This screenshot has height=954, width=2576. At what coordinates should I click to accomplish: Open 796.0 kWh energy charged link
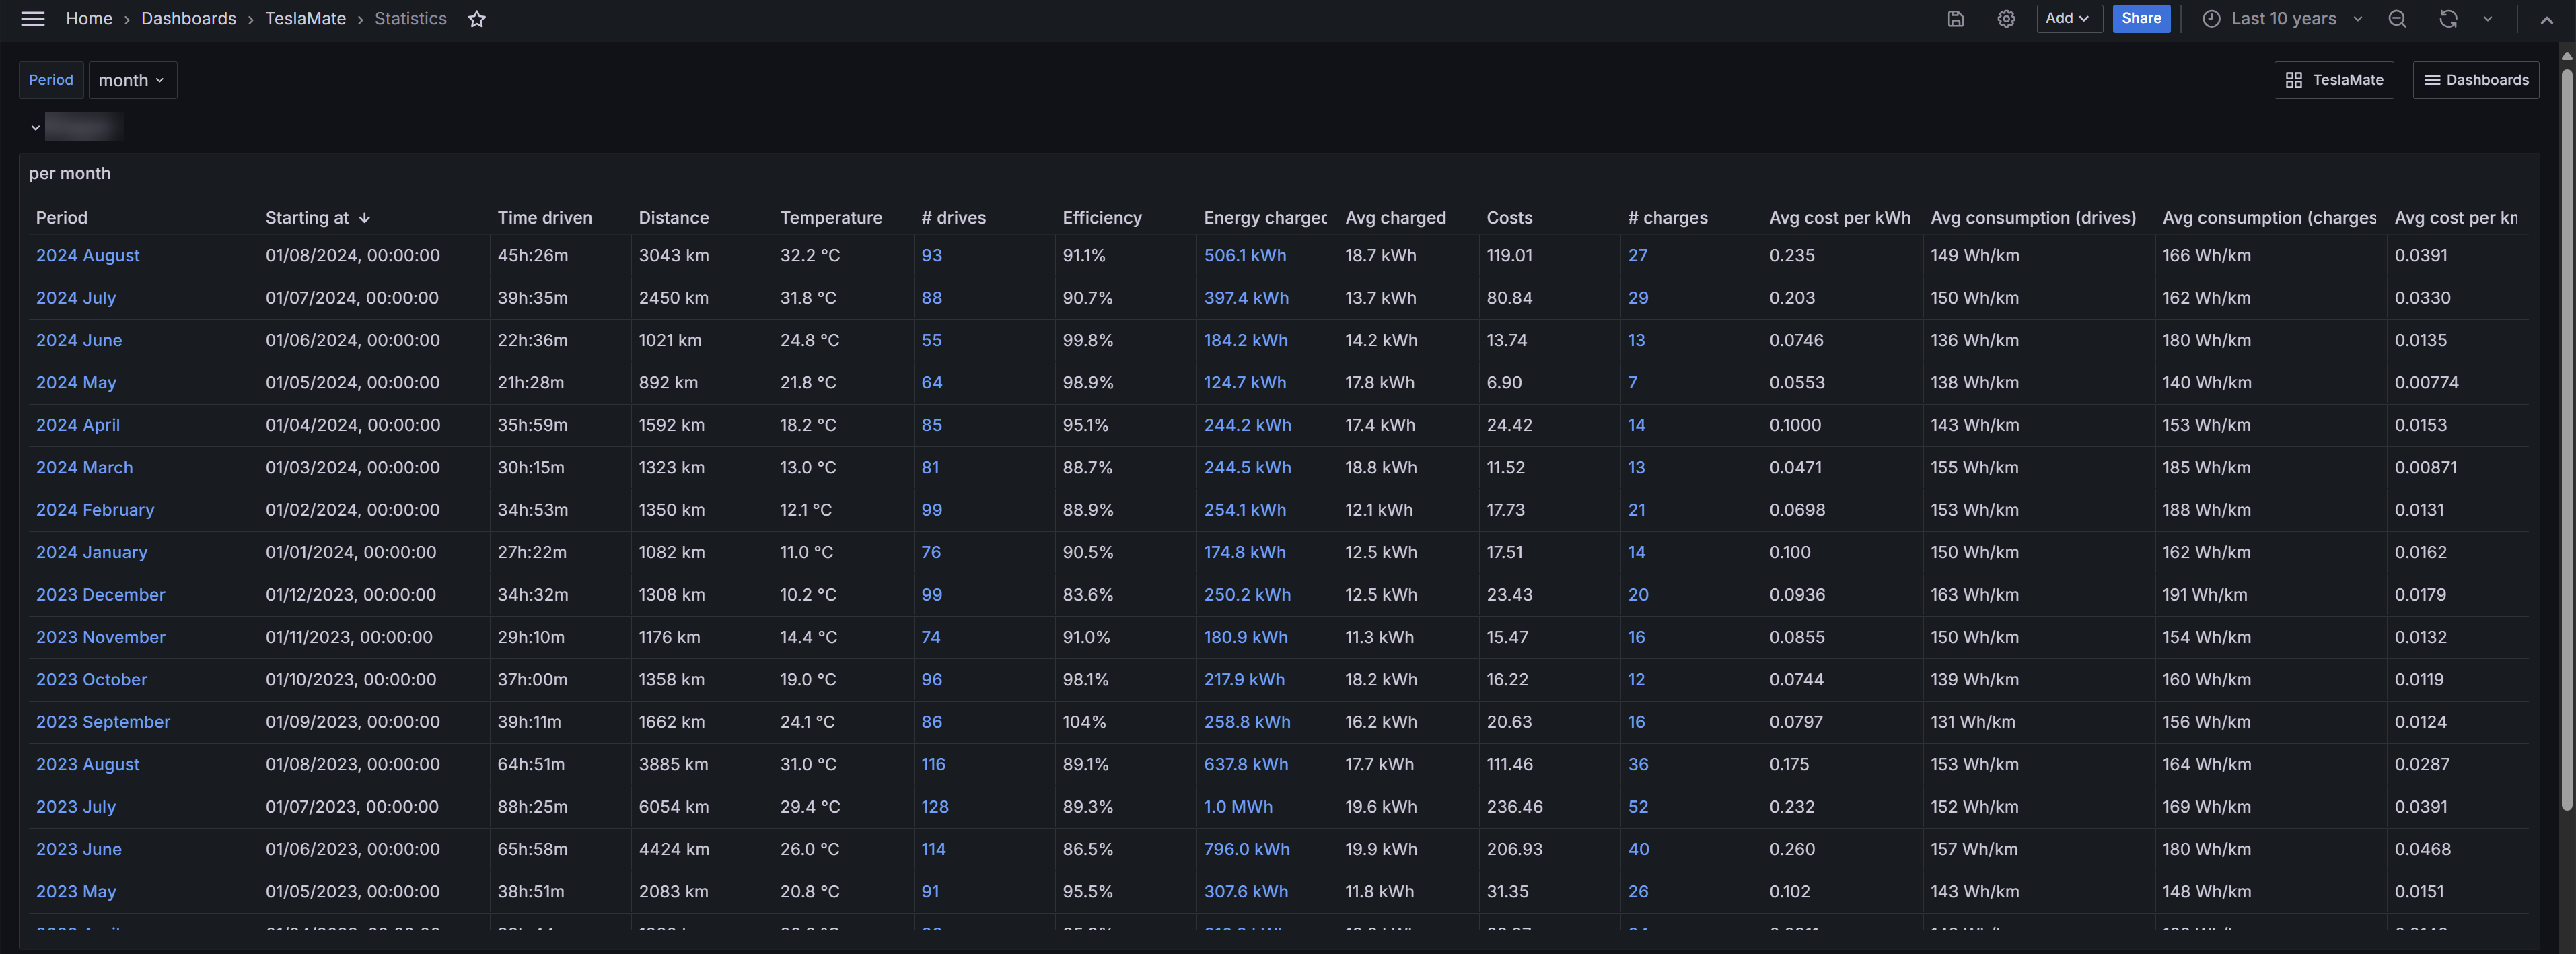point(1246,849)
